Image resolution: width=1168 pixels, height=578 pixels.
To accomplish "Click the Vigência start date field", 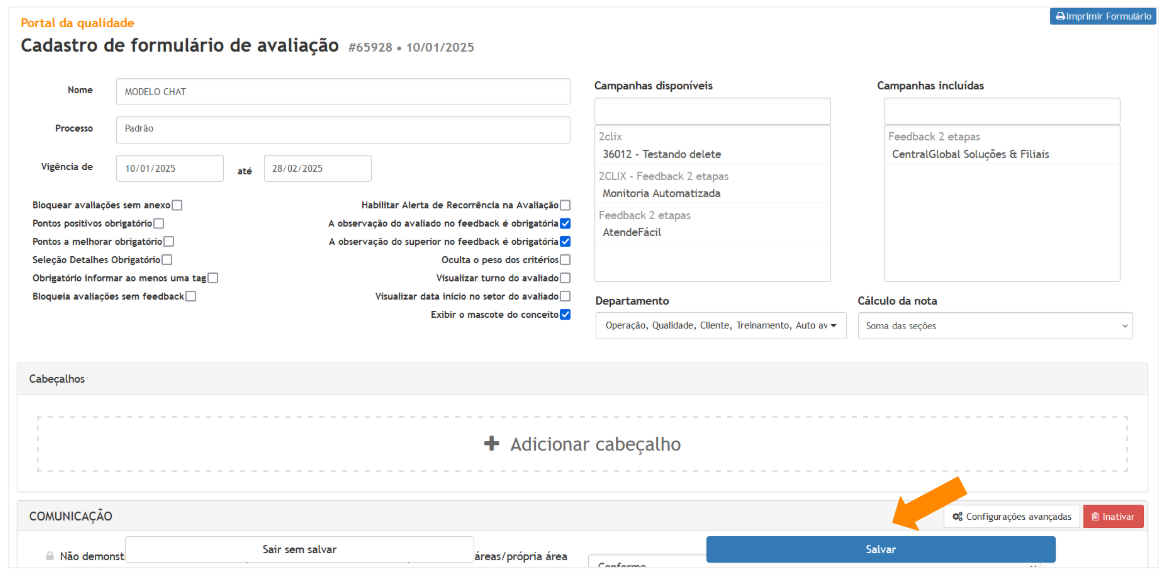I will pos(170,169).
